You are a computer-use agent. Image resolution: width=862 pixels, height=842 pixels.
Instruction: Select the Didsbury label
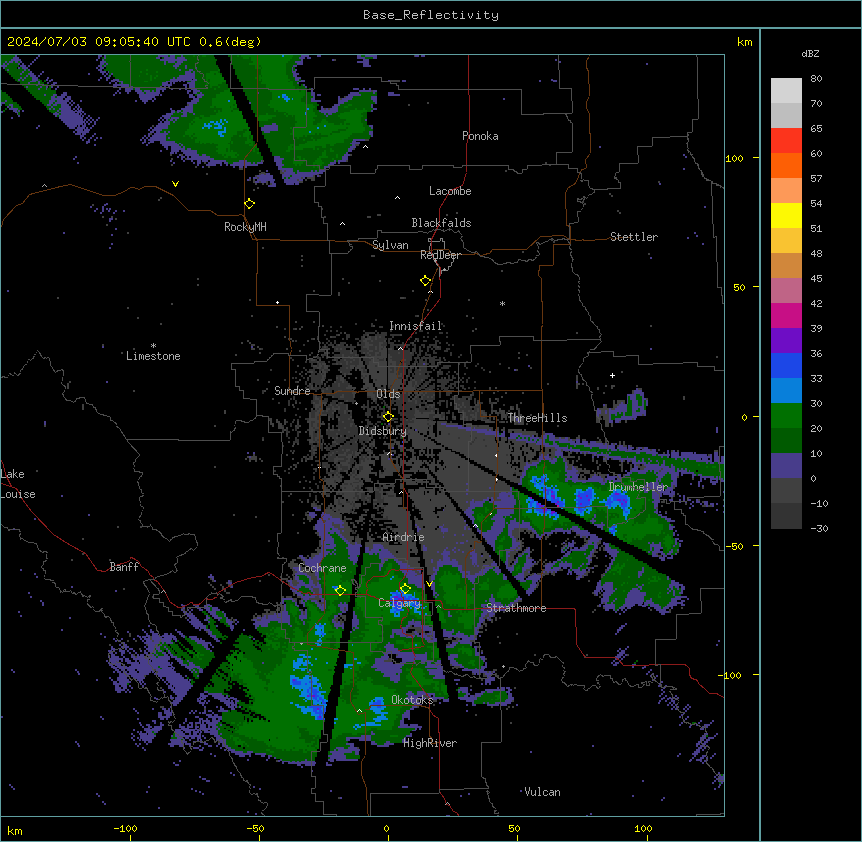383,431
